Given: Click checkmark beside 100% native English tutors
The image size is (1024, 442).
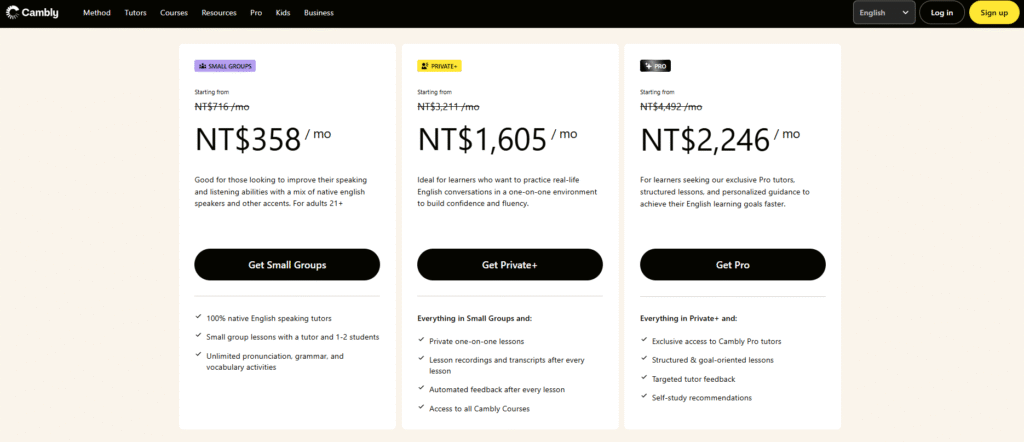Looking at the screenshot, I should (x=198, y=318).
